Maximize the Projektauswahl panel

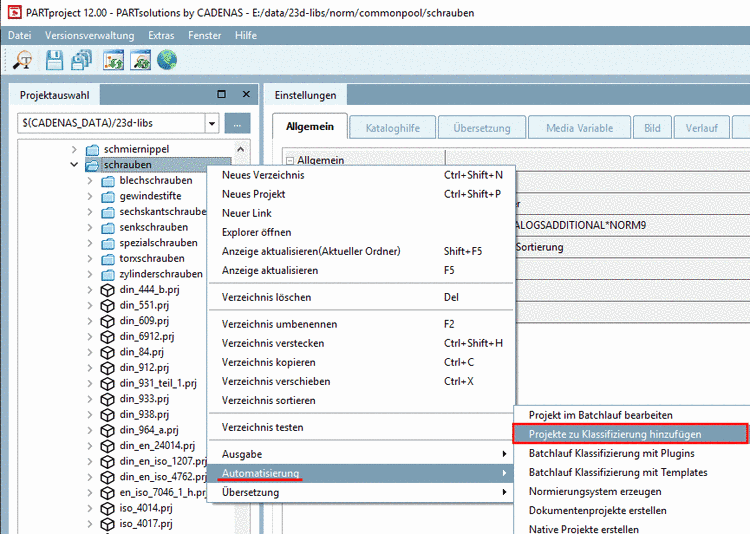(x=221, y=94)
